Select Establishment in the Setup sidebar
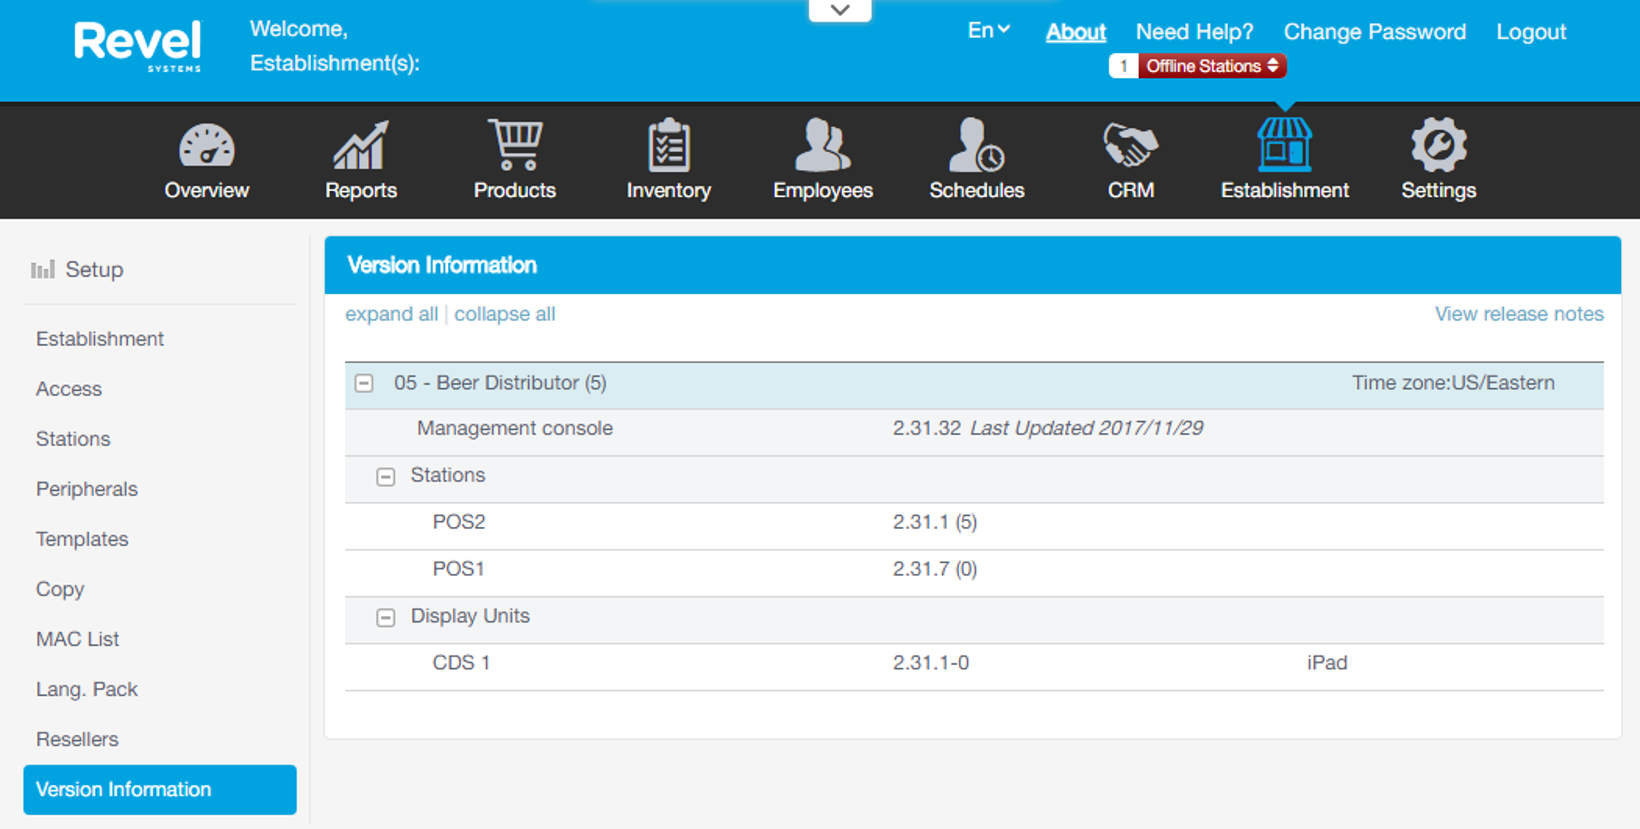1640x829 pixels. (100, 339)
